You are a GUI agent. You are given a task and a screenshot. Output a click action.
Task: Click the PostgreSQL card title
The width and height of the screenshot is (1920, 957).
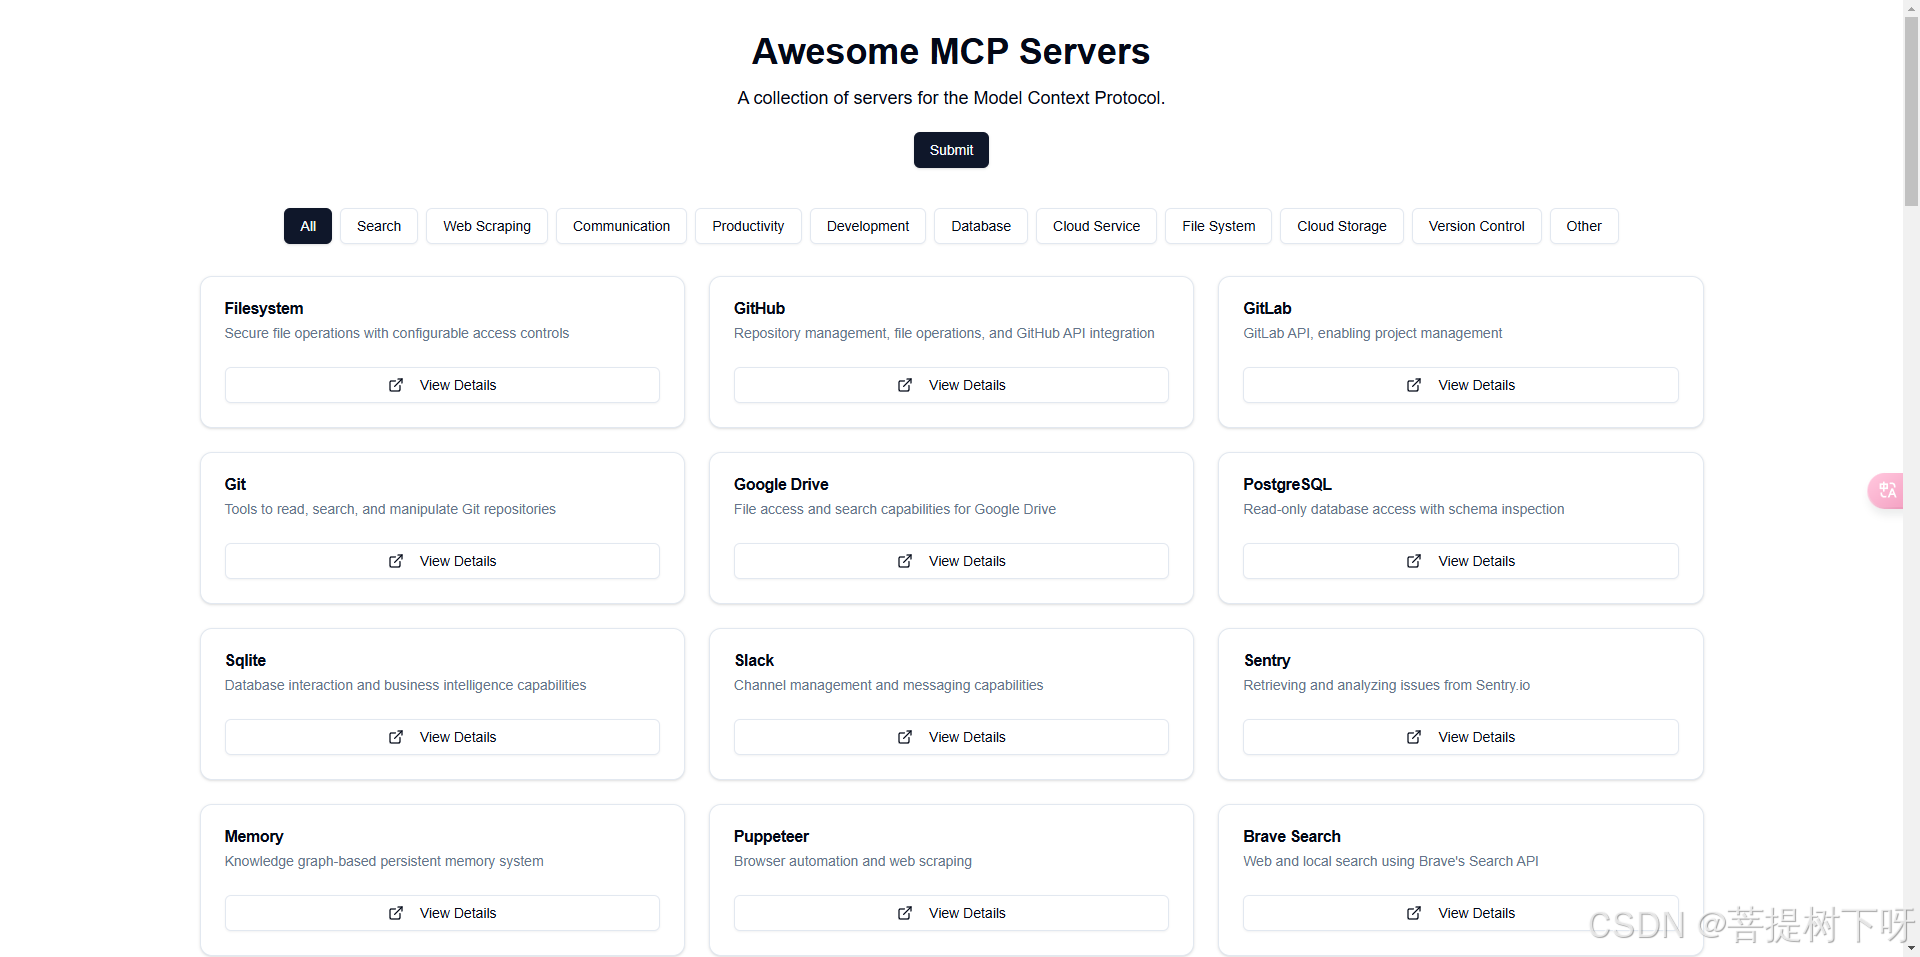(1287, 484)
